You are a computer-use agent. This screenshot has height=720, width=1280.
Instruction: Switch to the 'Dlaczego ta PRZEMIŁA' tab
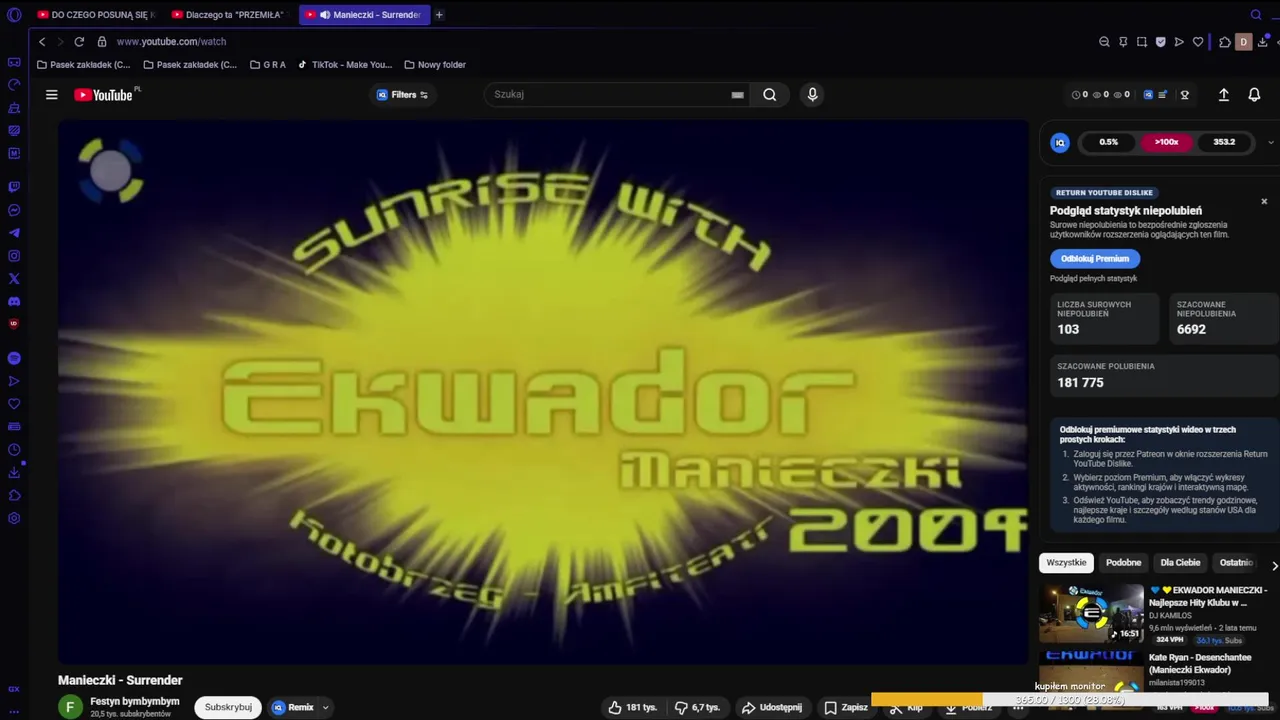coord(230,15)
